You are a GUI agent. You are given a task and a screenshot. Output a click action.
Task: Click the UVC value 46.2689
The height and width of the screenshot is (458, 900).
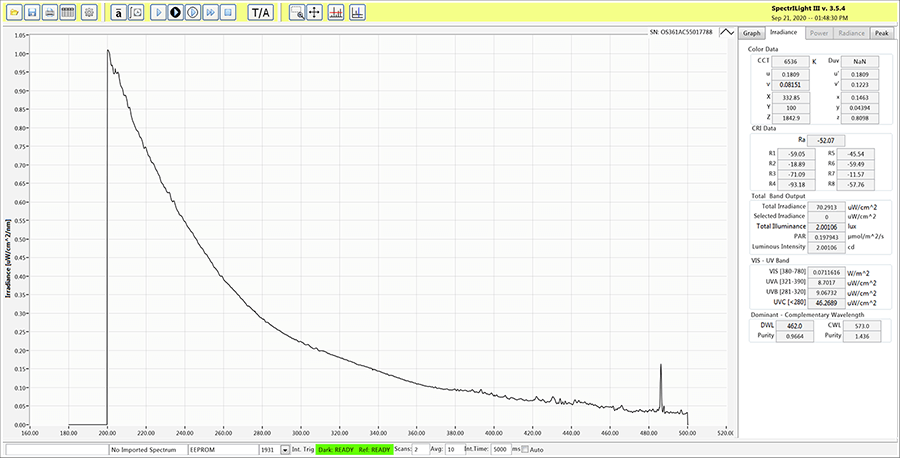click(x=826, y=302)
